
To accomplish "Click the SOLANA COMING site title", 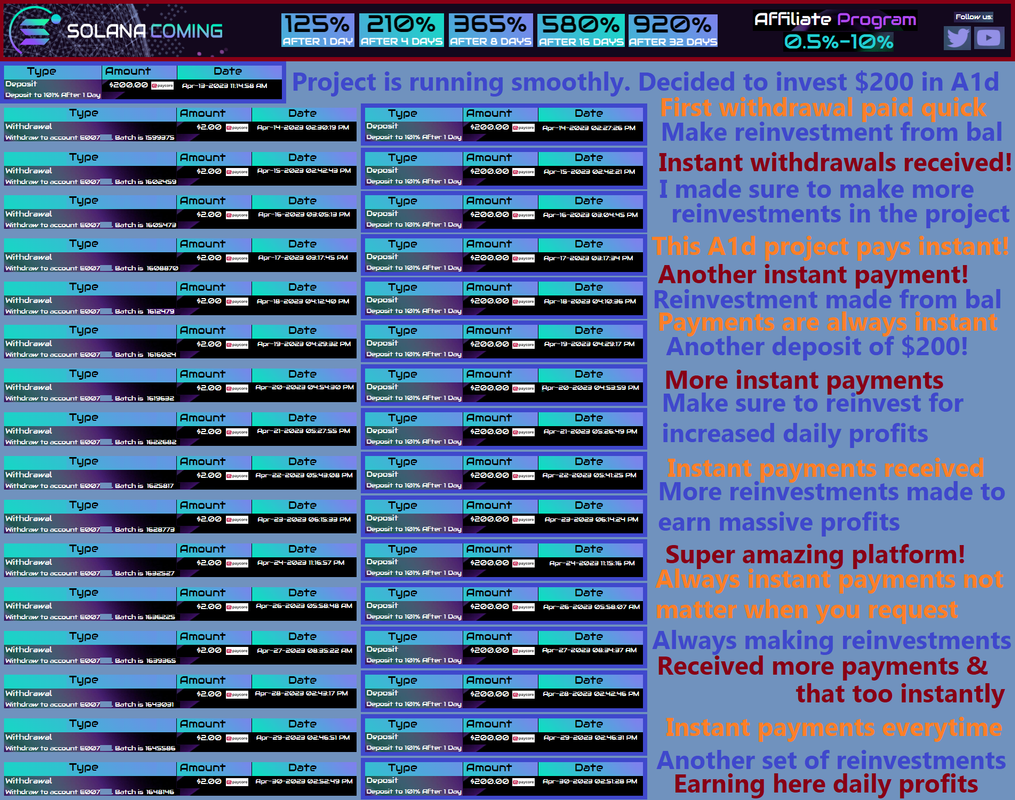I will 145,30.
